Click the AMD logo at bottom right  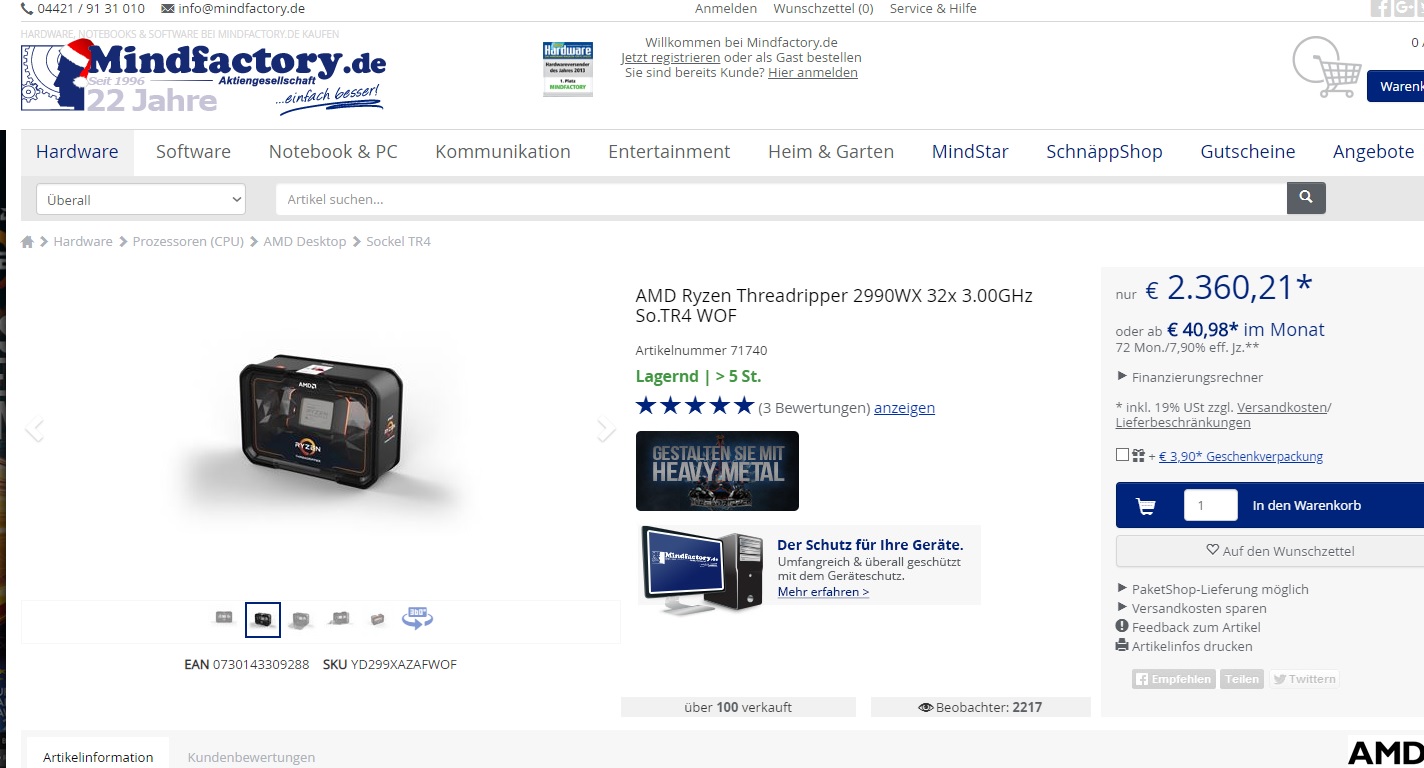coord(1385,753)
